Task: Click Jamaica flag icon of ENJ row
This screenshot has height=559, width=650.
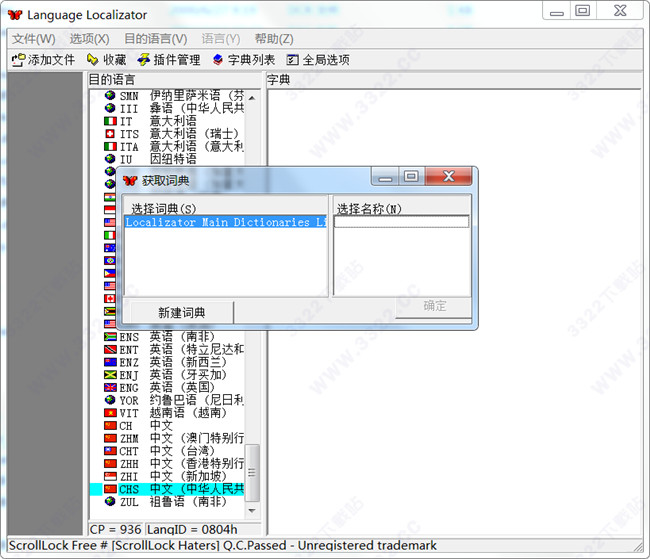Action: tap(110, 375)
